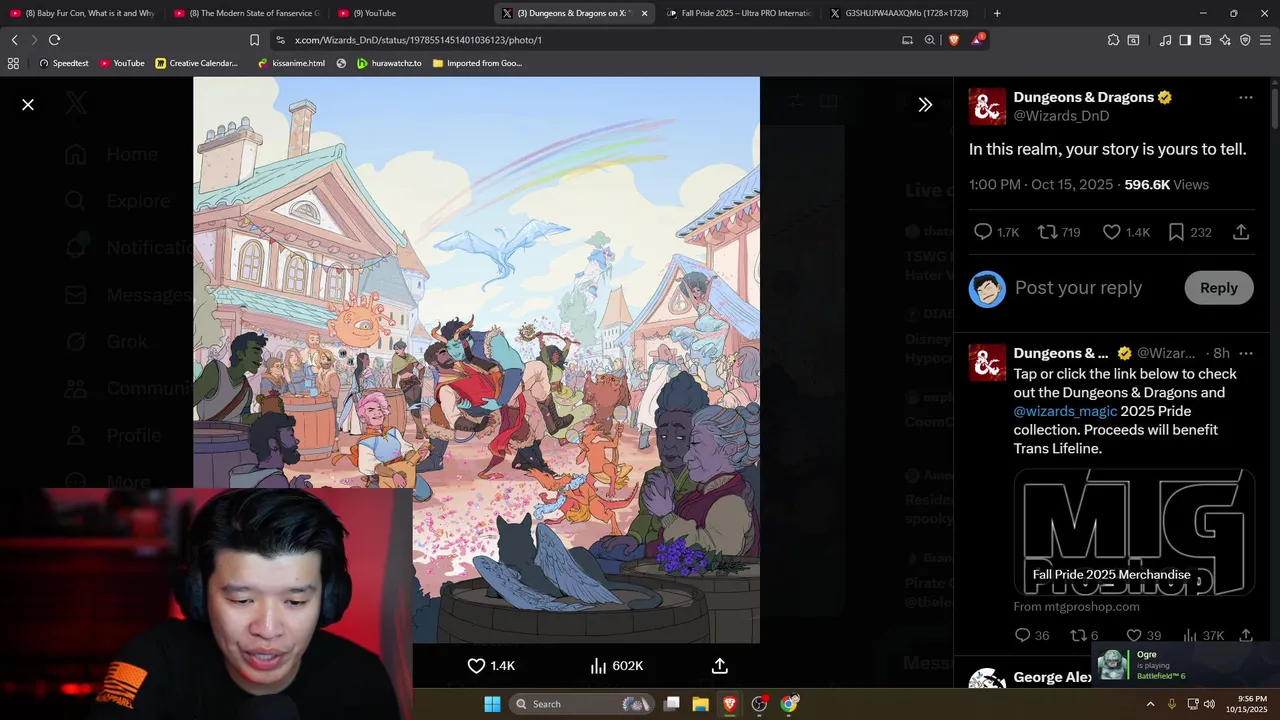
Task: Reload the current page
Action: (x=54, y=40)
